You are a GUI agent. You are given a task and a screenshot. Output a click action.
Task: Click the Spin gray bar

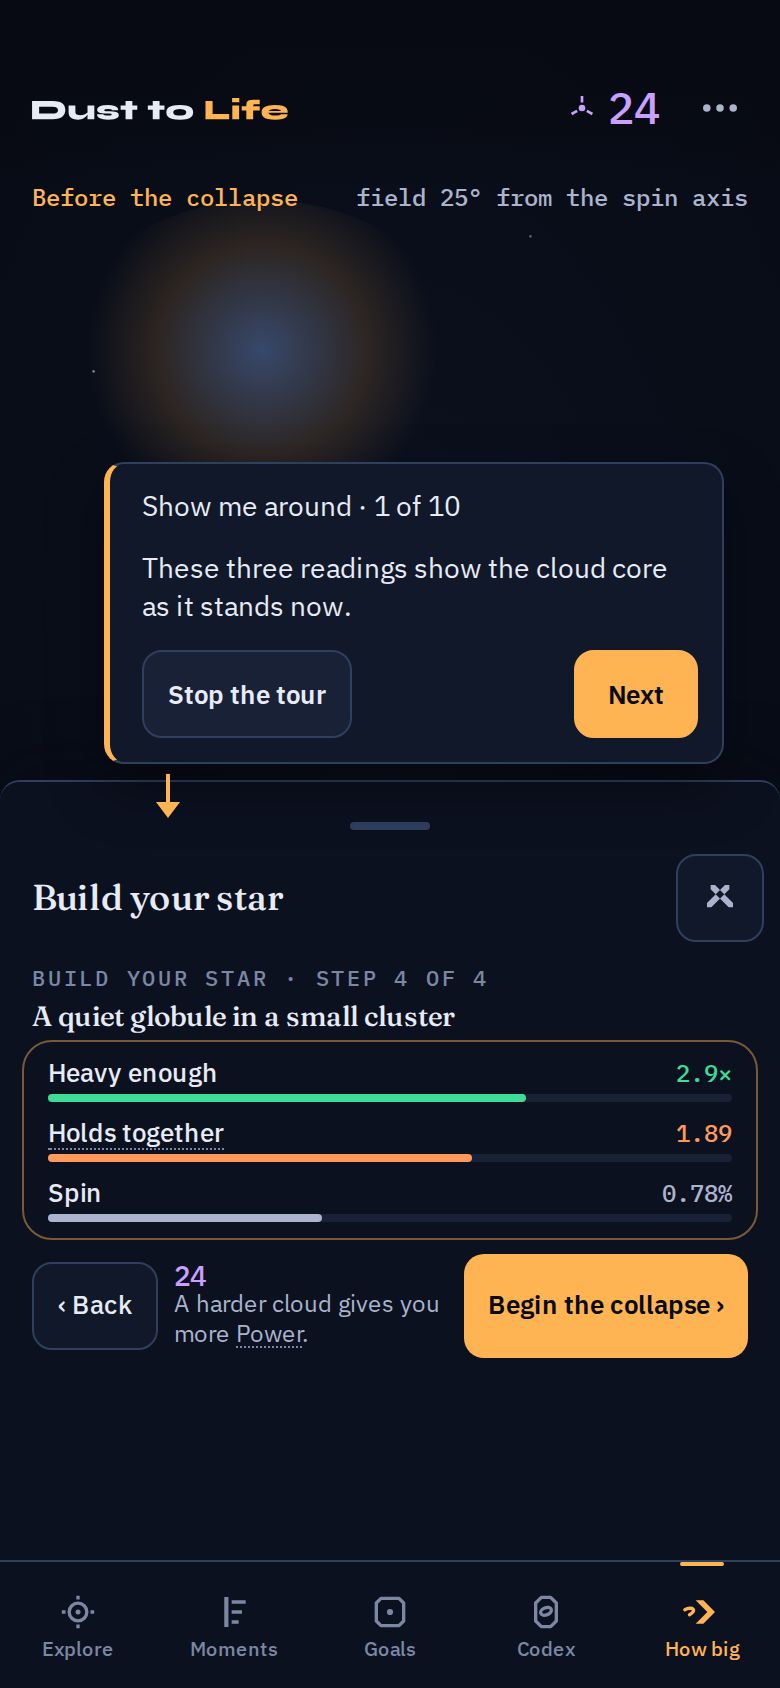coord(185,1218)
